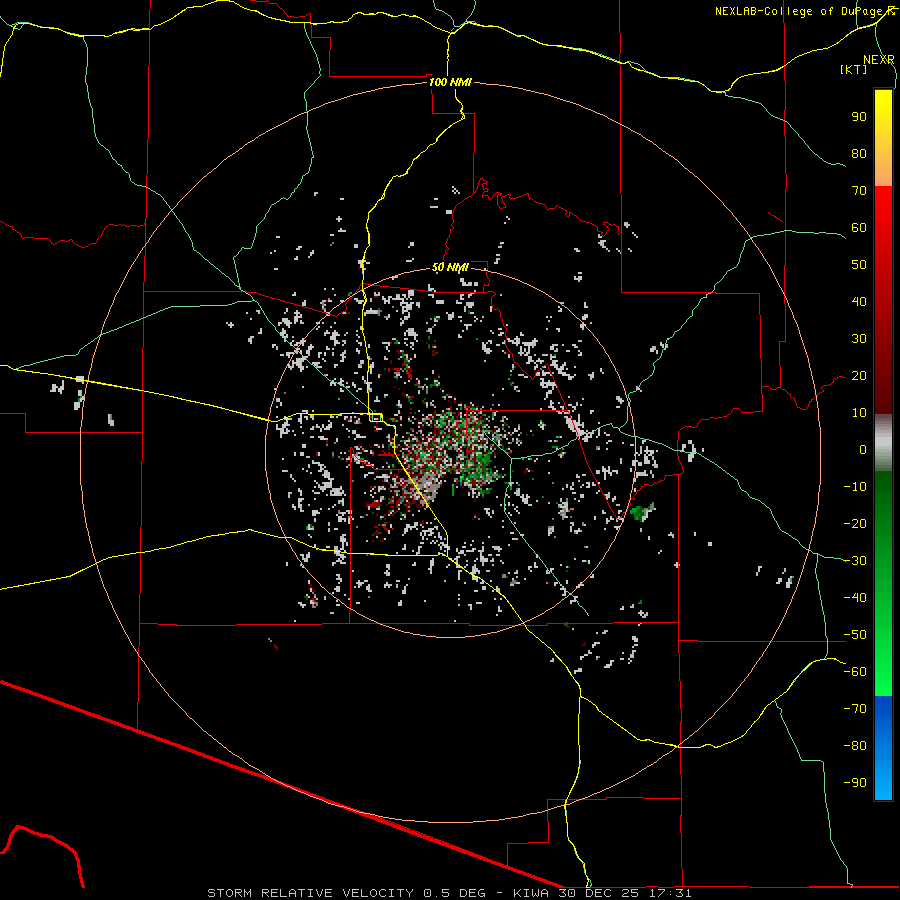Screen dimensions: 900x900
Task: Click the yellow segment of the color scale
Action: pyautogui.click(x=883, y=138)
